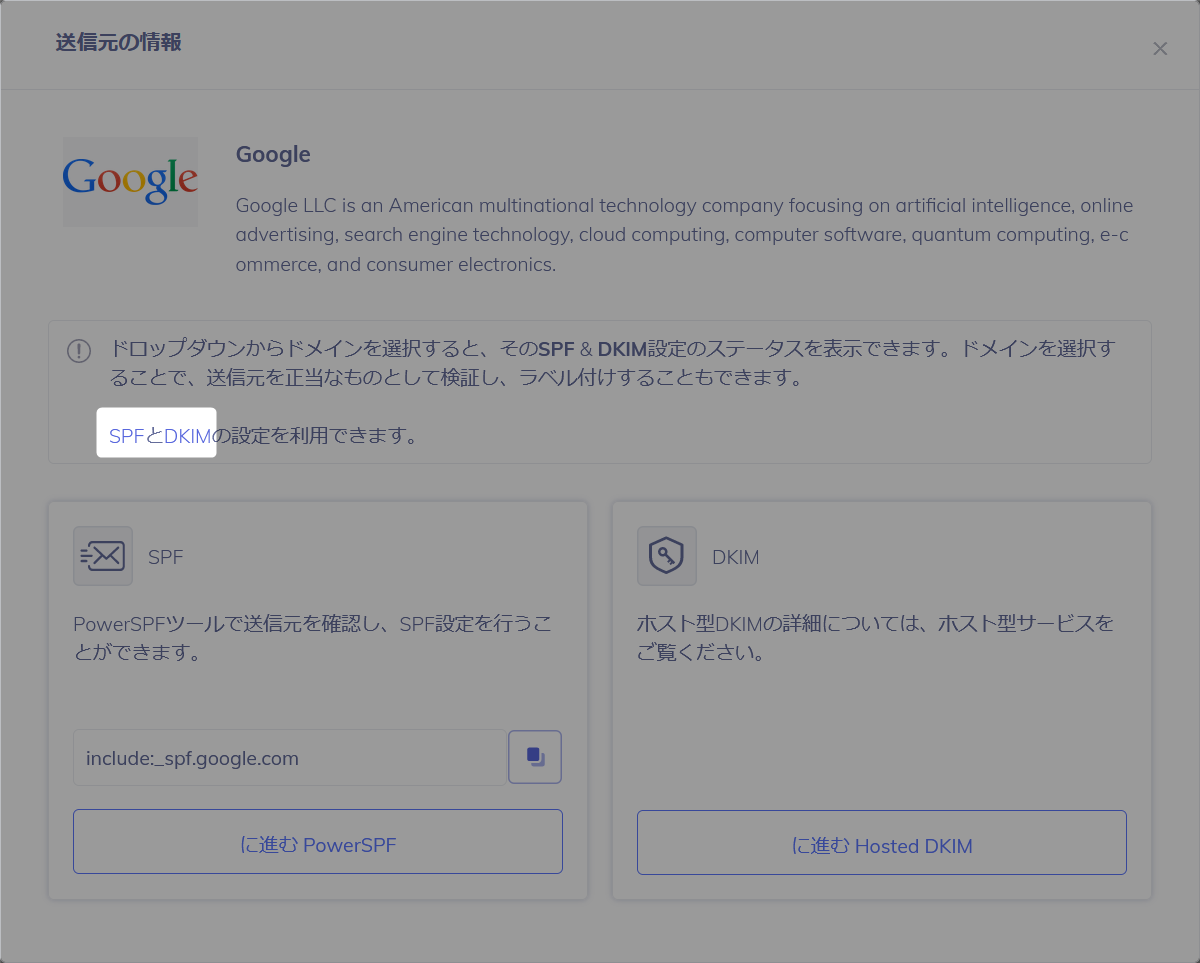
Task: Select the include:_spf.google.com field
Action: [290, 758]
